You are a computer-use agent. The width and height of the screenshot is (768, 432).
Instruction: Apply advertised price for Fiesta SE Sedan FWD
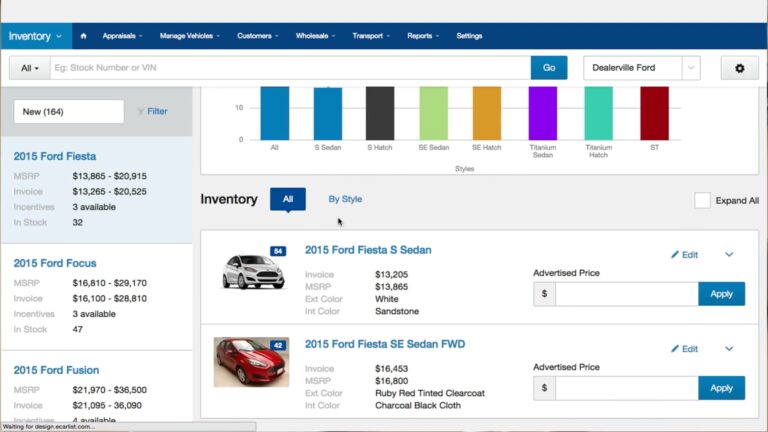721,388
